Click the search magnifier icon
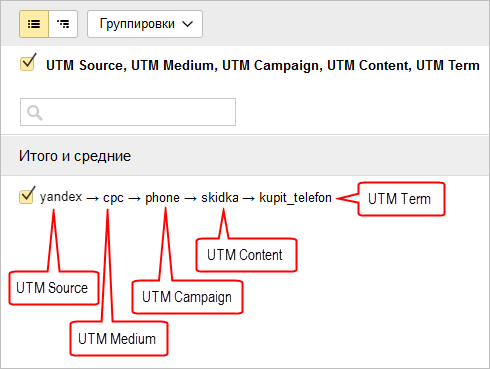Viewport: 490px width, 369px height. pyautogui.click(x=35, y=113)
